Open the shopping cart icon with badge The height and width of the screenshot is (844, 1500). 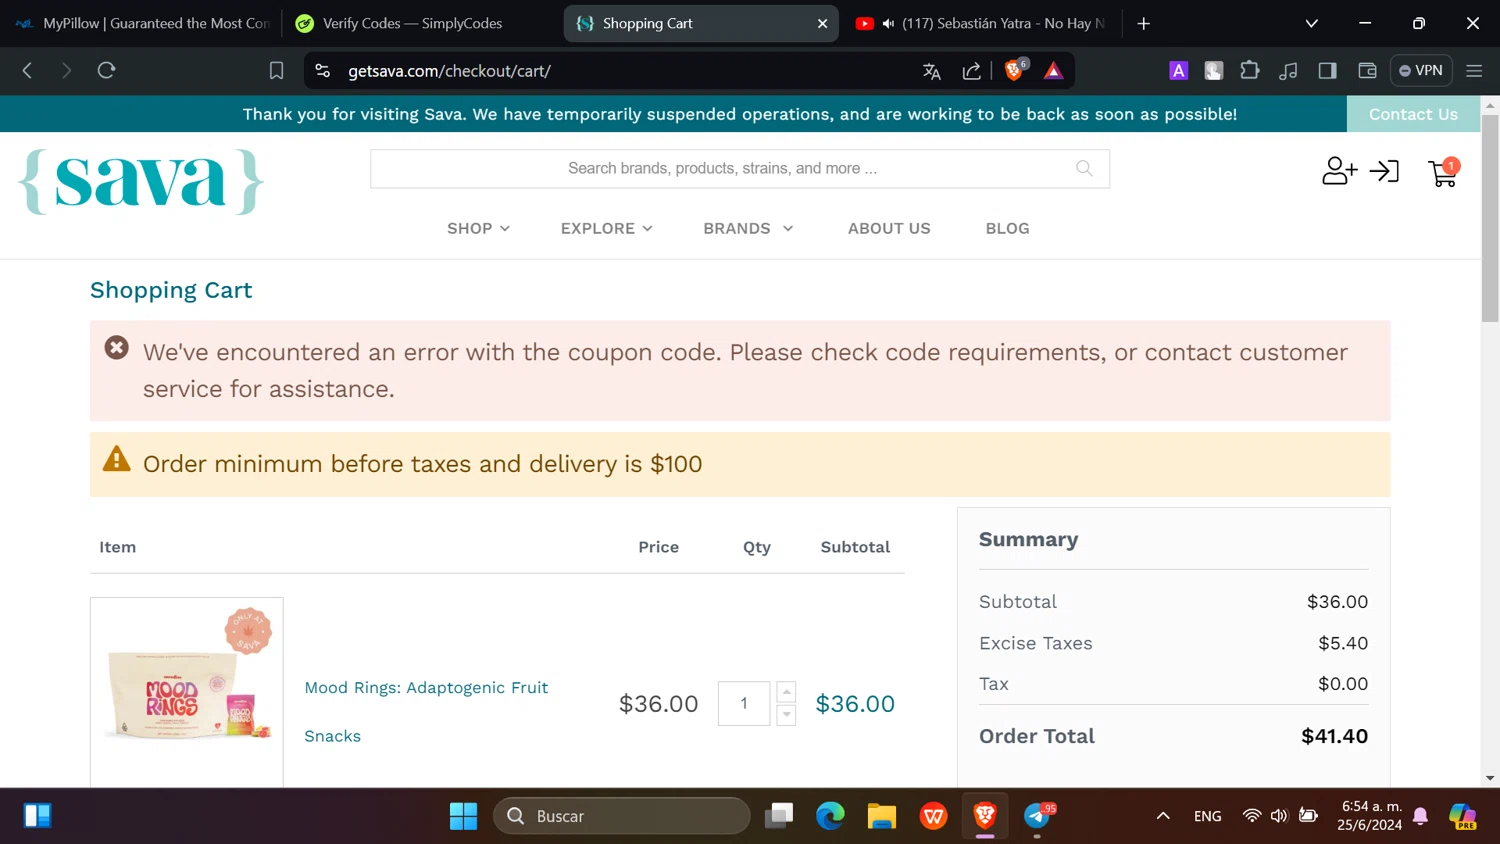coord(1444,172)
